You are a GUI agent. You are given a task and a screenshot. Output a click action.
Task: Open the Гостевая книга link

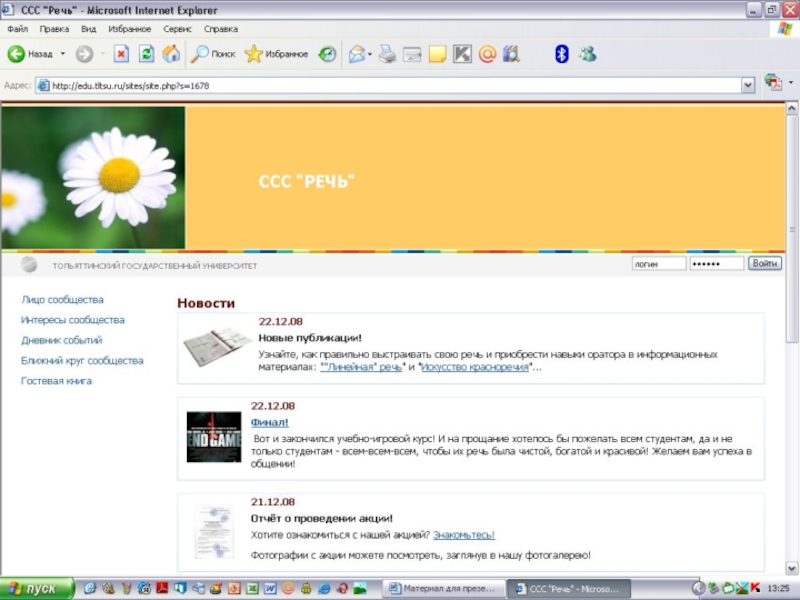[x=56, y=381]
